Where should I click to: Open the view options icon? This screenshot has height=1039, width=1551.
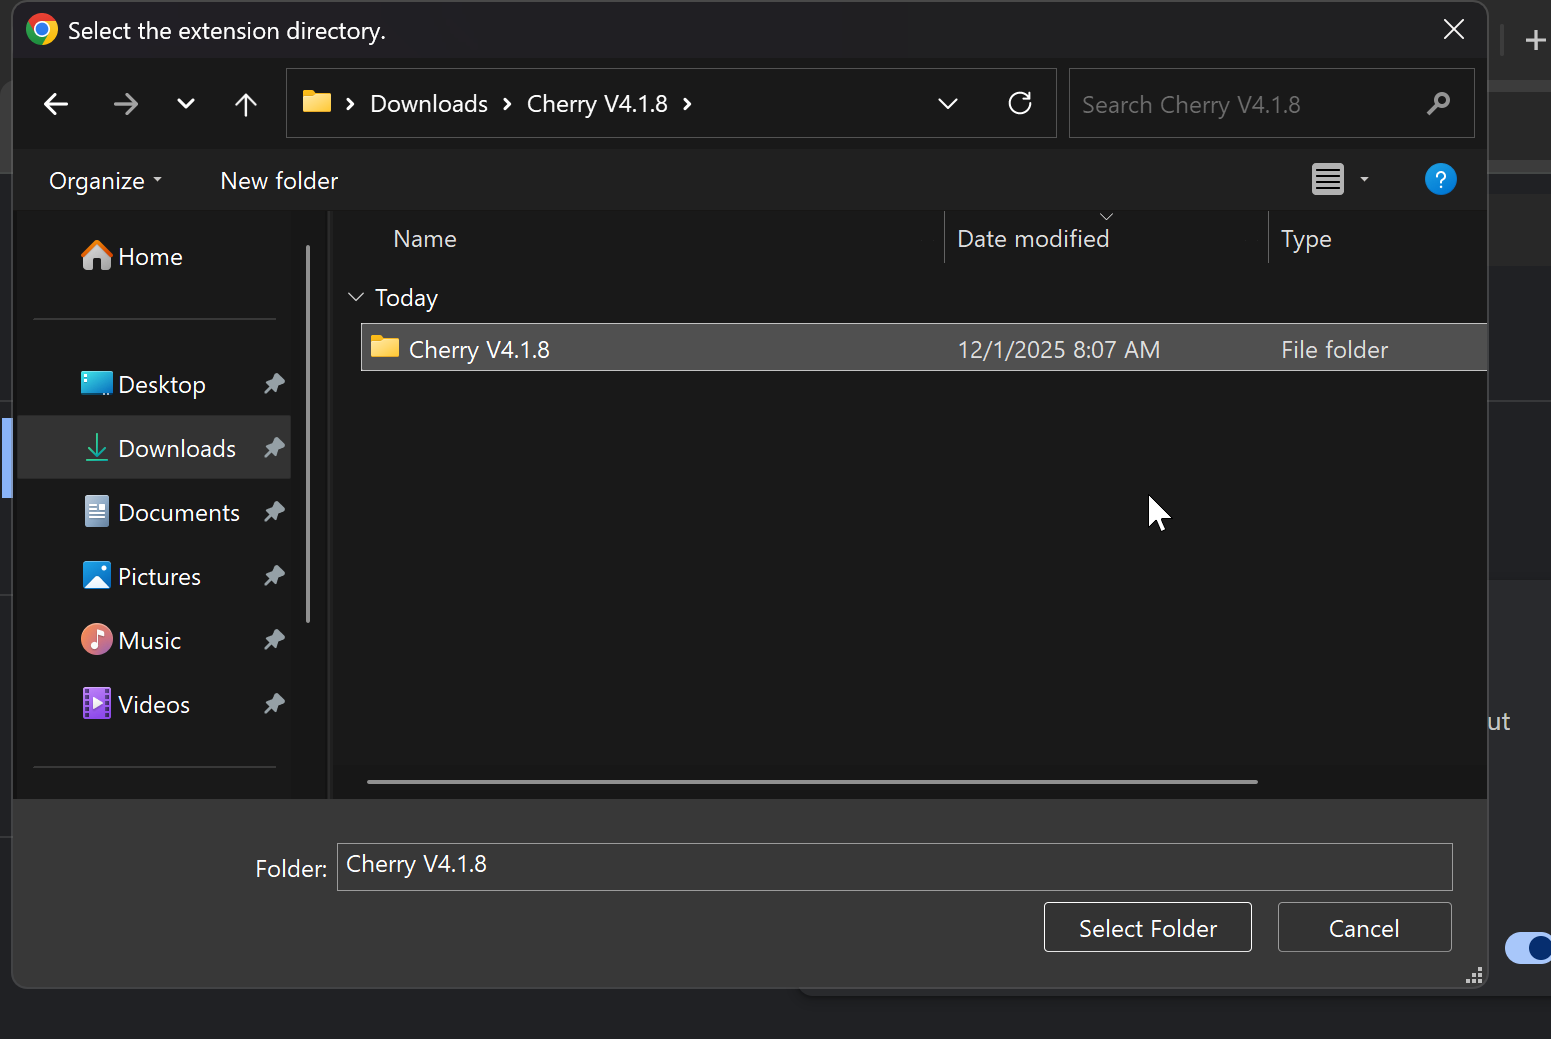point(1327,179)
